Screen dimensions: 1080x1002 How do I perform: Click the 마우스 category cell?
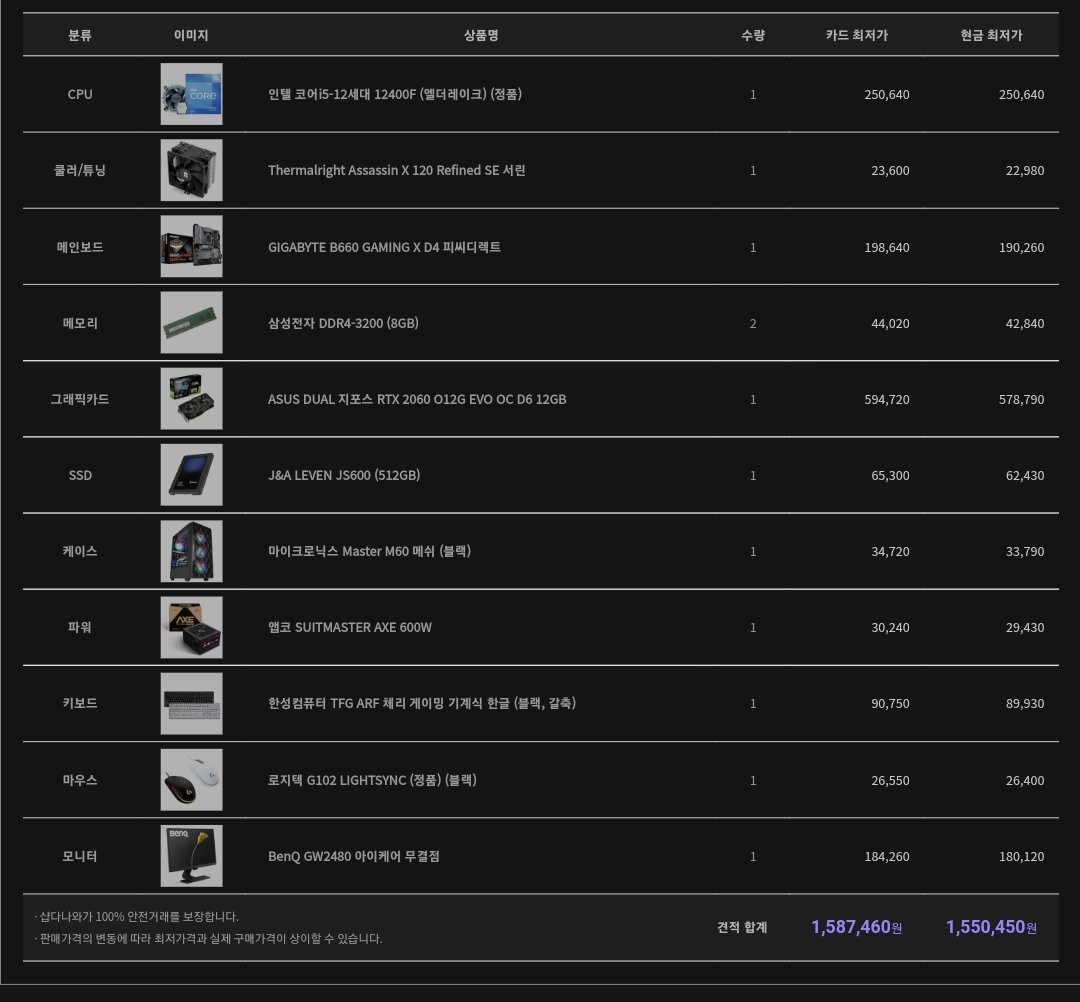80,780
